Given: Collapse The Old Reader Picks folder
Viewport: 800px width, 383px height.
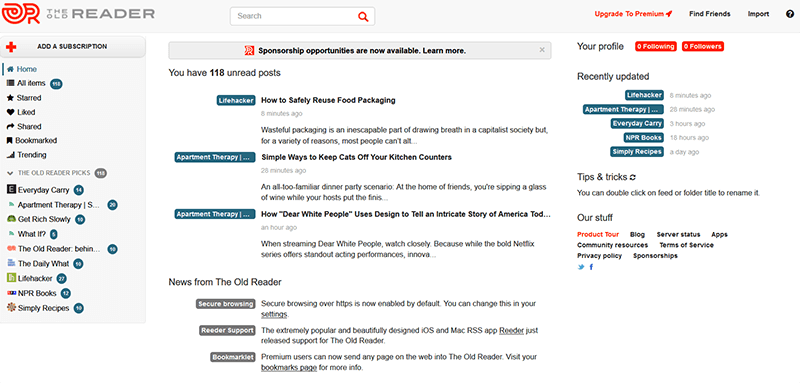Looking at the screenshot, I should pos(10,173).
